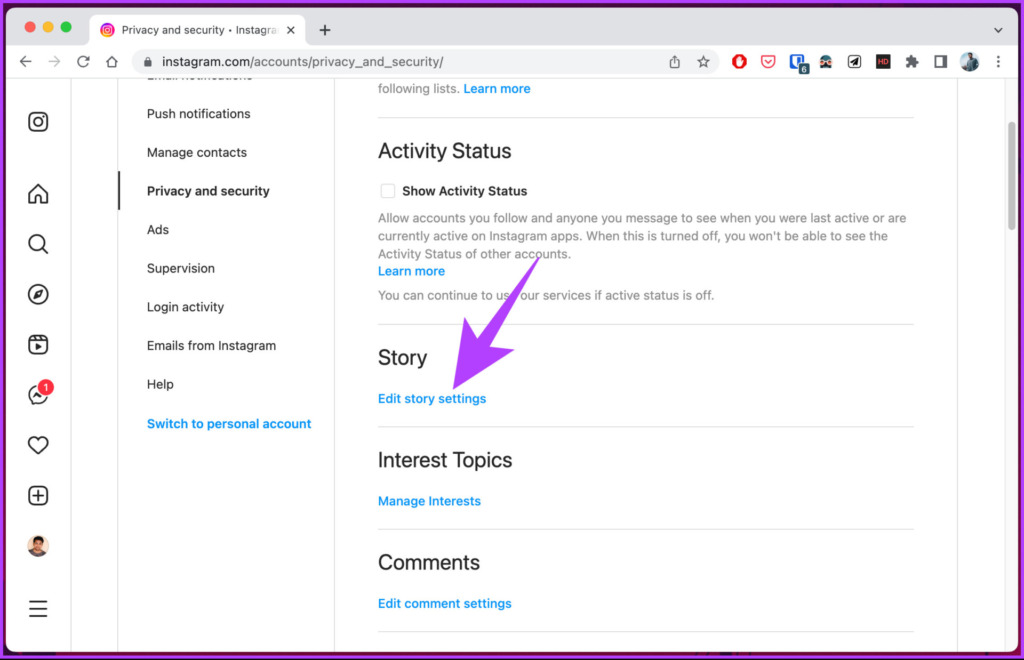The image size is (1024, 660).
Task: Enable Show Activity Status
Action: [388, 191]
